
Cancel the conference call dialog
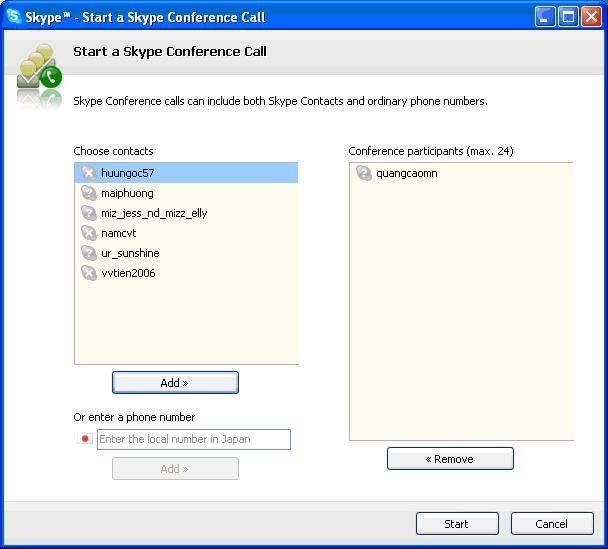point(551,524)
